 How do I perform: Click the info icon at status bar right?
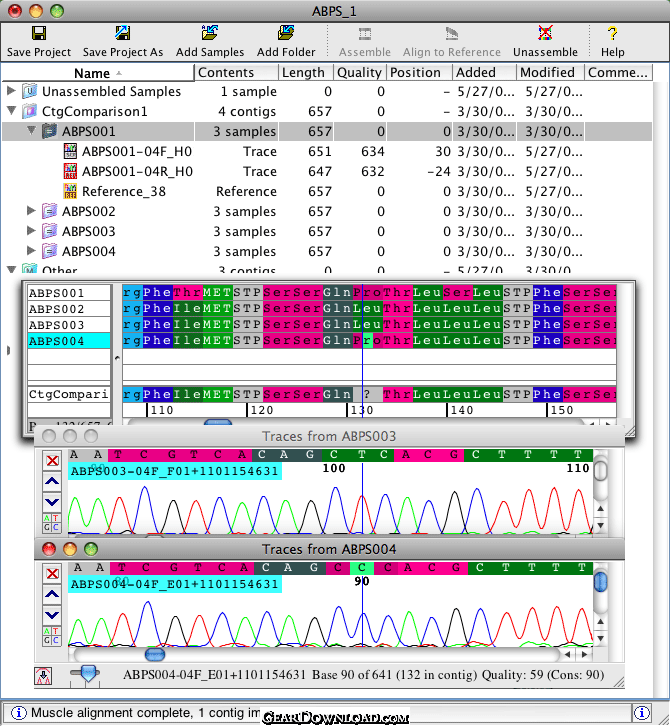click(x=641, y=713)
